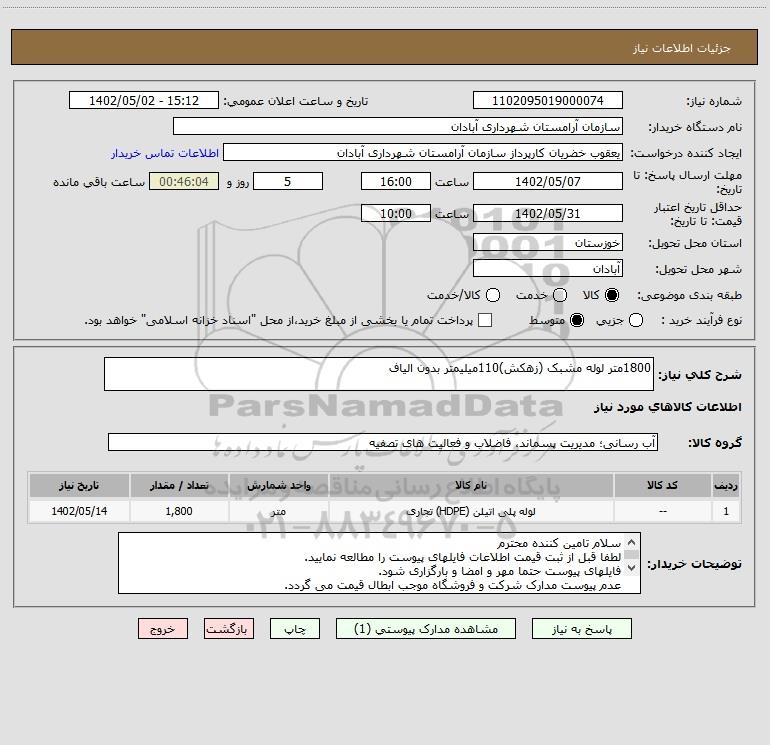
Task: Click the need number field 1102095019000074
Action: coord(548,101)
